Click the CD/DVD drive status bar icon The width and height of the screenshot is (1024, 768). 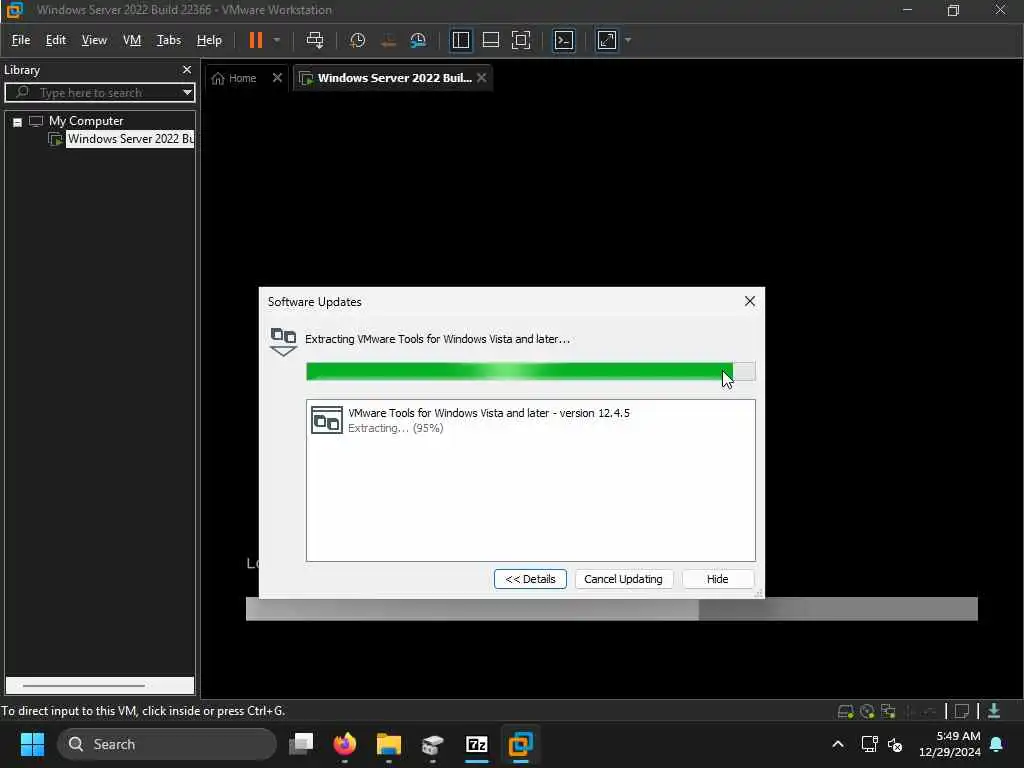click(x=867, y=711)
